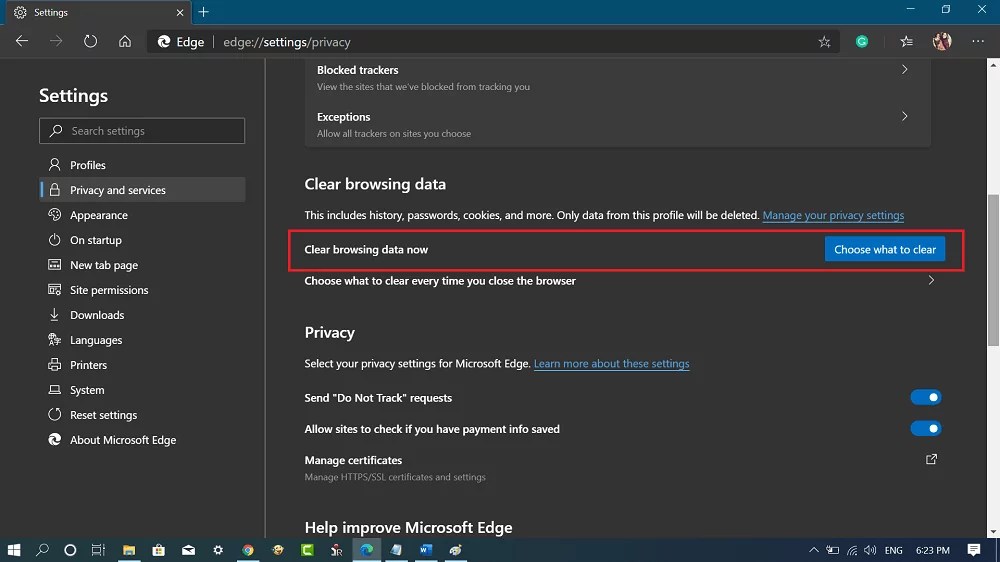Screen dimensions: 1000x562
Task: Open Reset settings section
Action: tap(142, 415)
